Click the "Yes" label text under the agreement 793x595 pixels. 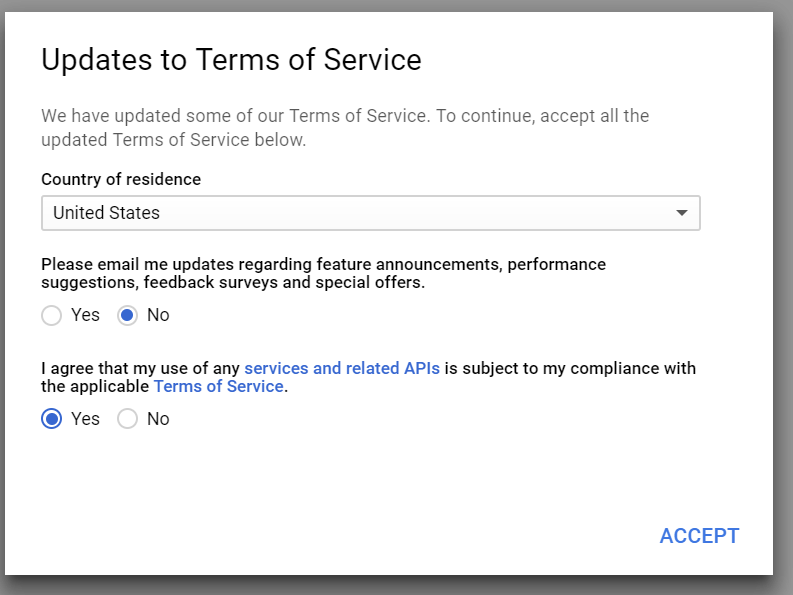[x=86, y=419]
